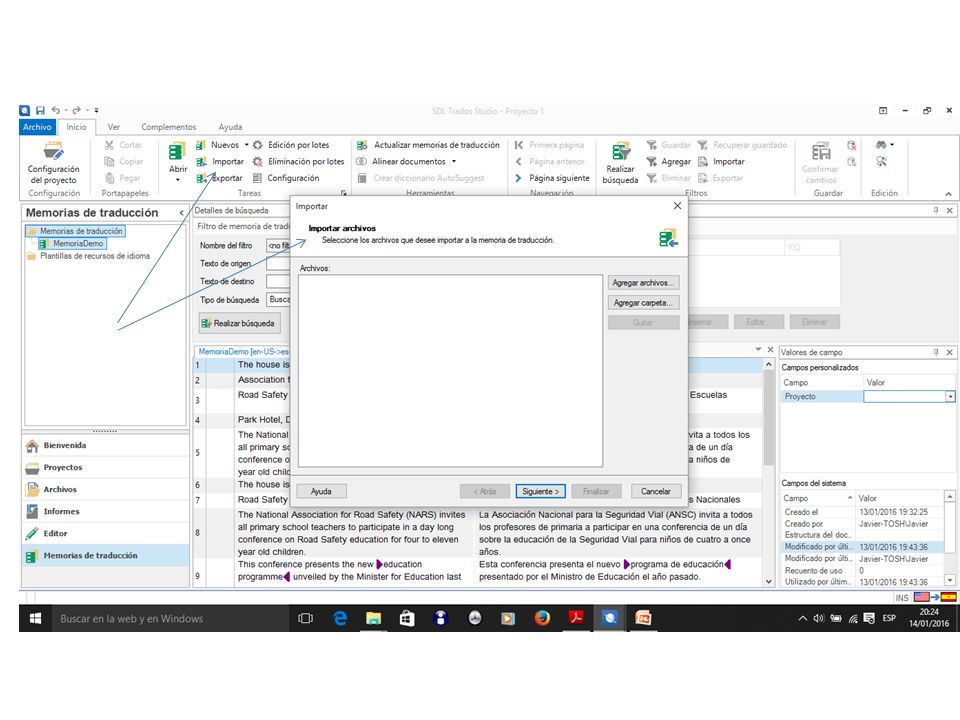Select Plantillas de recursos de idioma
Screen dimensions: 960x720
[89, 256]
